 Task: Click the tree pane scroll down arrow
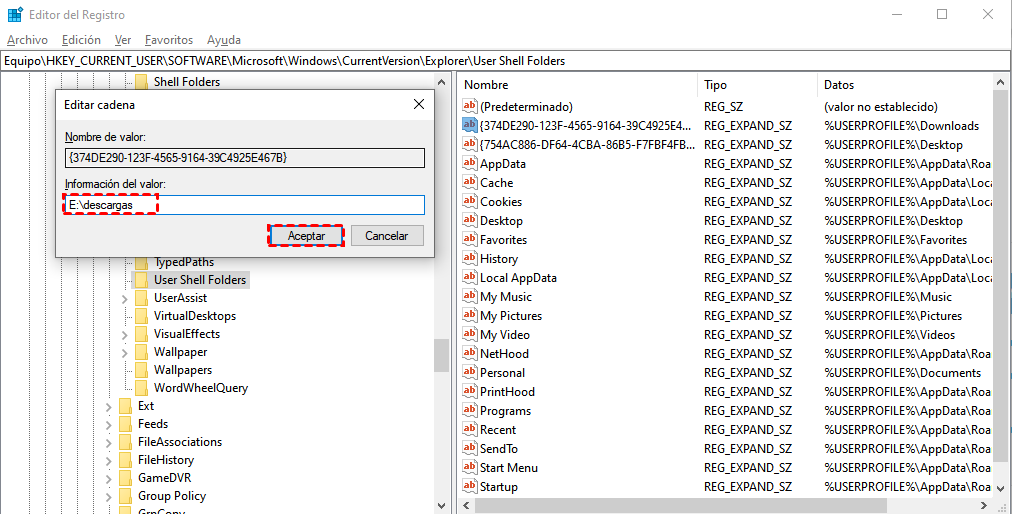[441, 506]
